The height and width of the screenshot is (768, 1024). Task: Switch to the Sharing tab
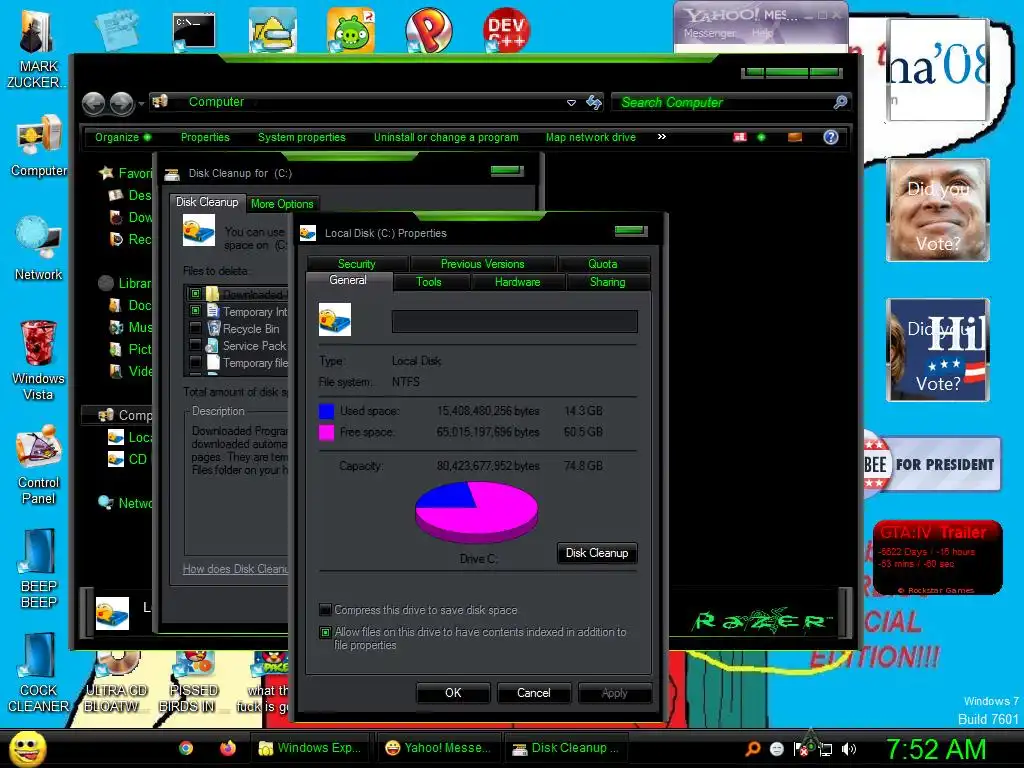(607, 282)
